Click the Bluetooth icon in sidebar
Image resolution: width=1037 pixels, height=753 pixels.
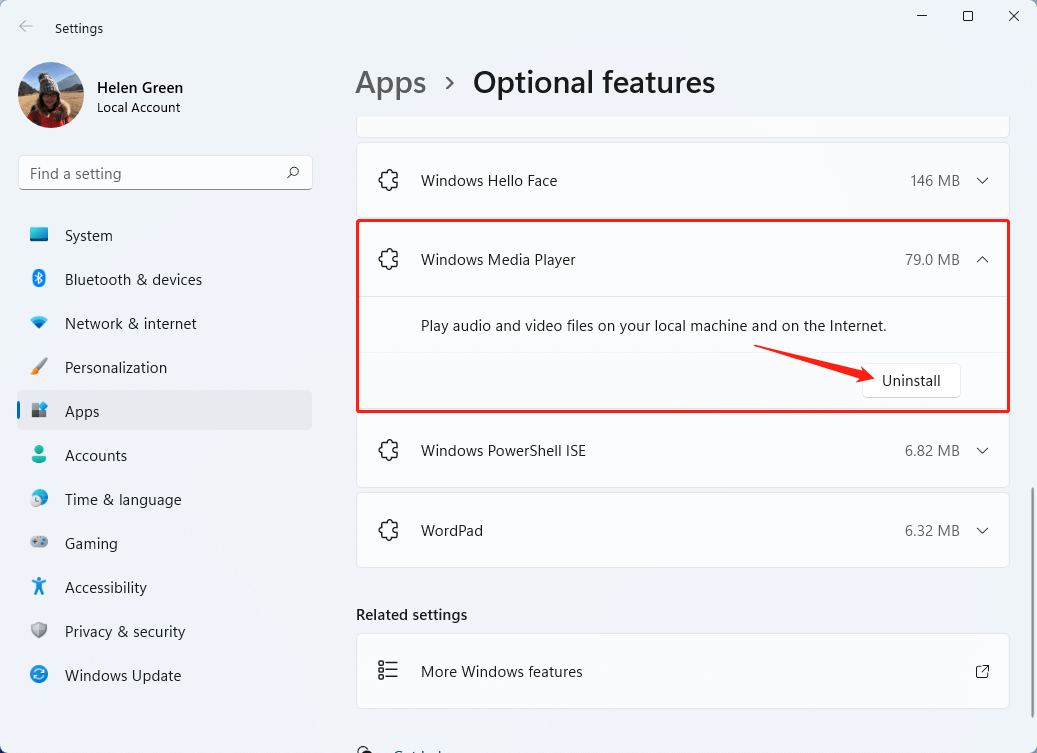[x=39, y=278]
